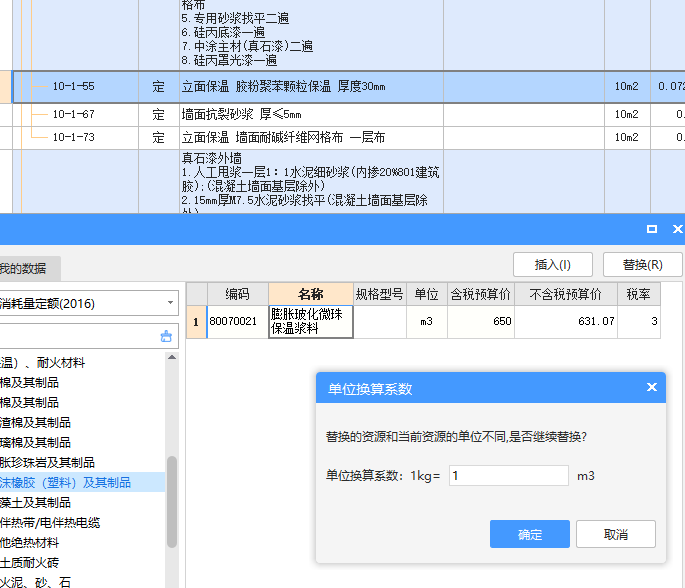Click the 插入(I) button
This screenshot has width=685, height=588.
(553, 264)
